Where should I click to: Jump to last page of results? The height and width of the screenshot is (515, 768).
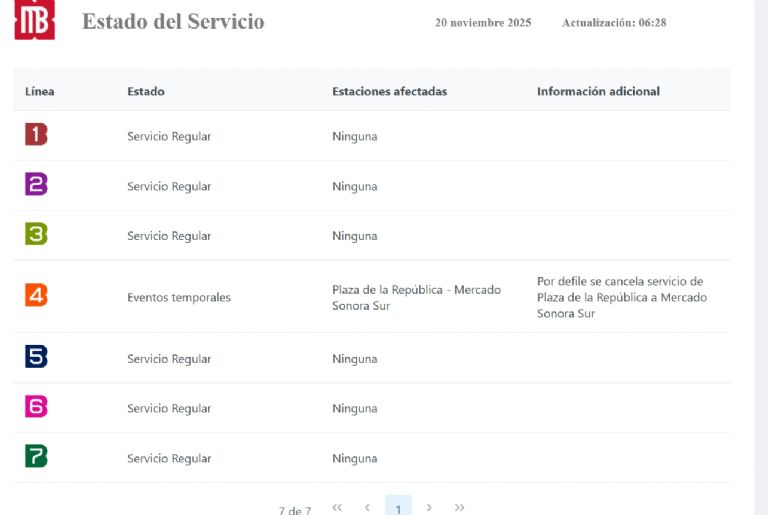click(x=459, y=508)
